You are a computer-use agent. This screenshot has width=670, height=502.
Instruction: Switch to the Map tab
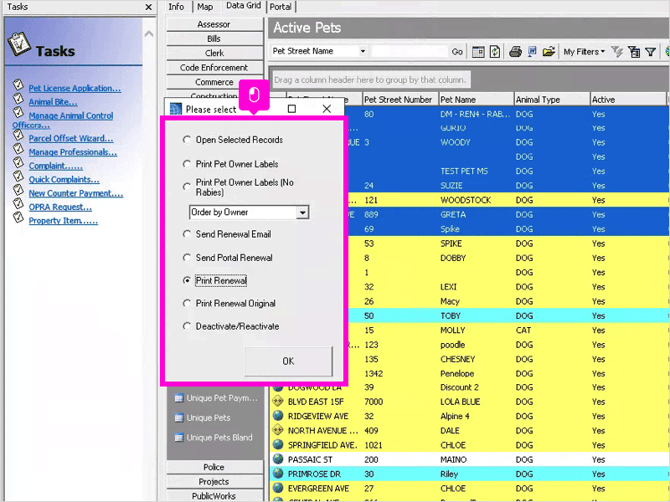(x=205, y=6)
